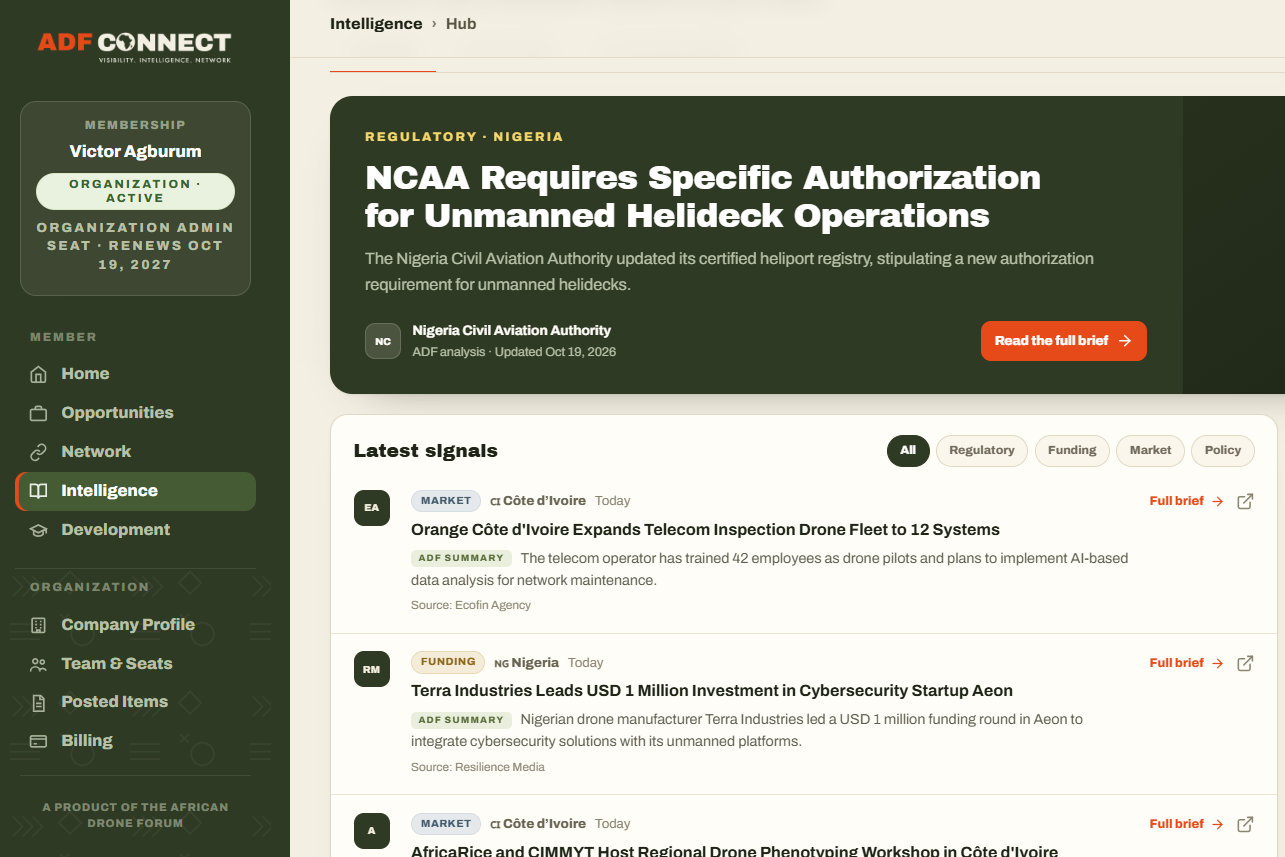Click the RM source avatar badge
This screenshot has width=1285, height=857.
(372, 669)
